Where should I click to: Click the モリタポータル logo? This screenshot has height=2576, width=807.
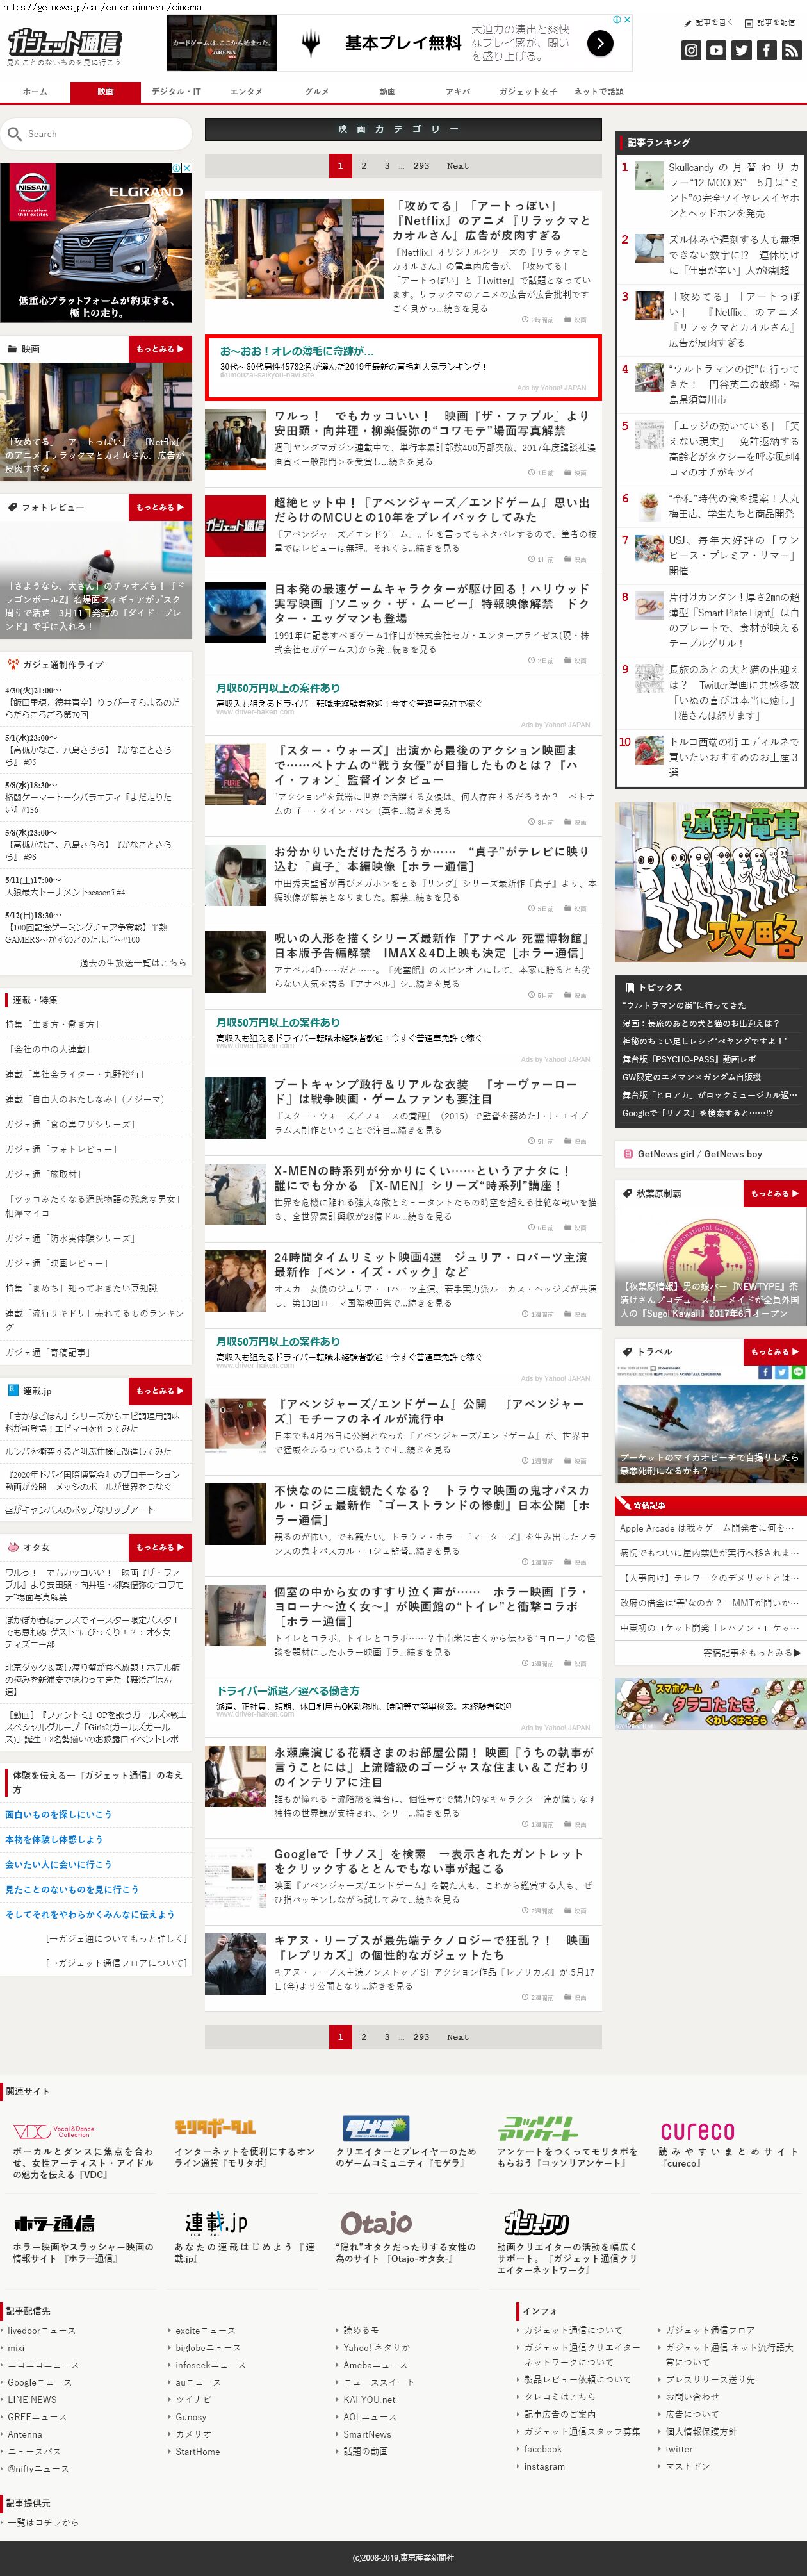pos(215,2127)
